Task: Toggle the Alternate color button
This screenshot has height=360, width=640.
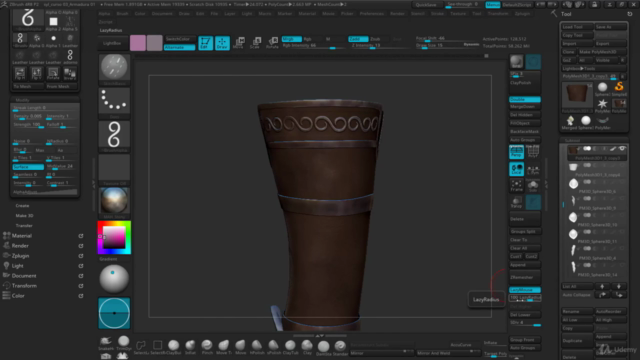Action: point(179,47)
